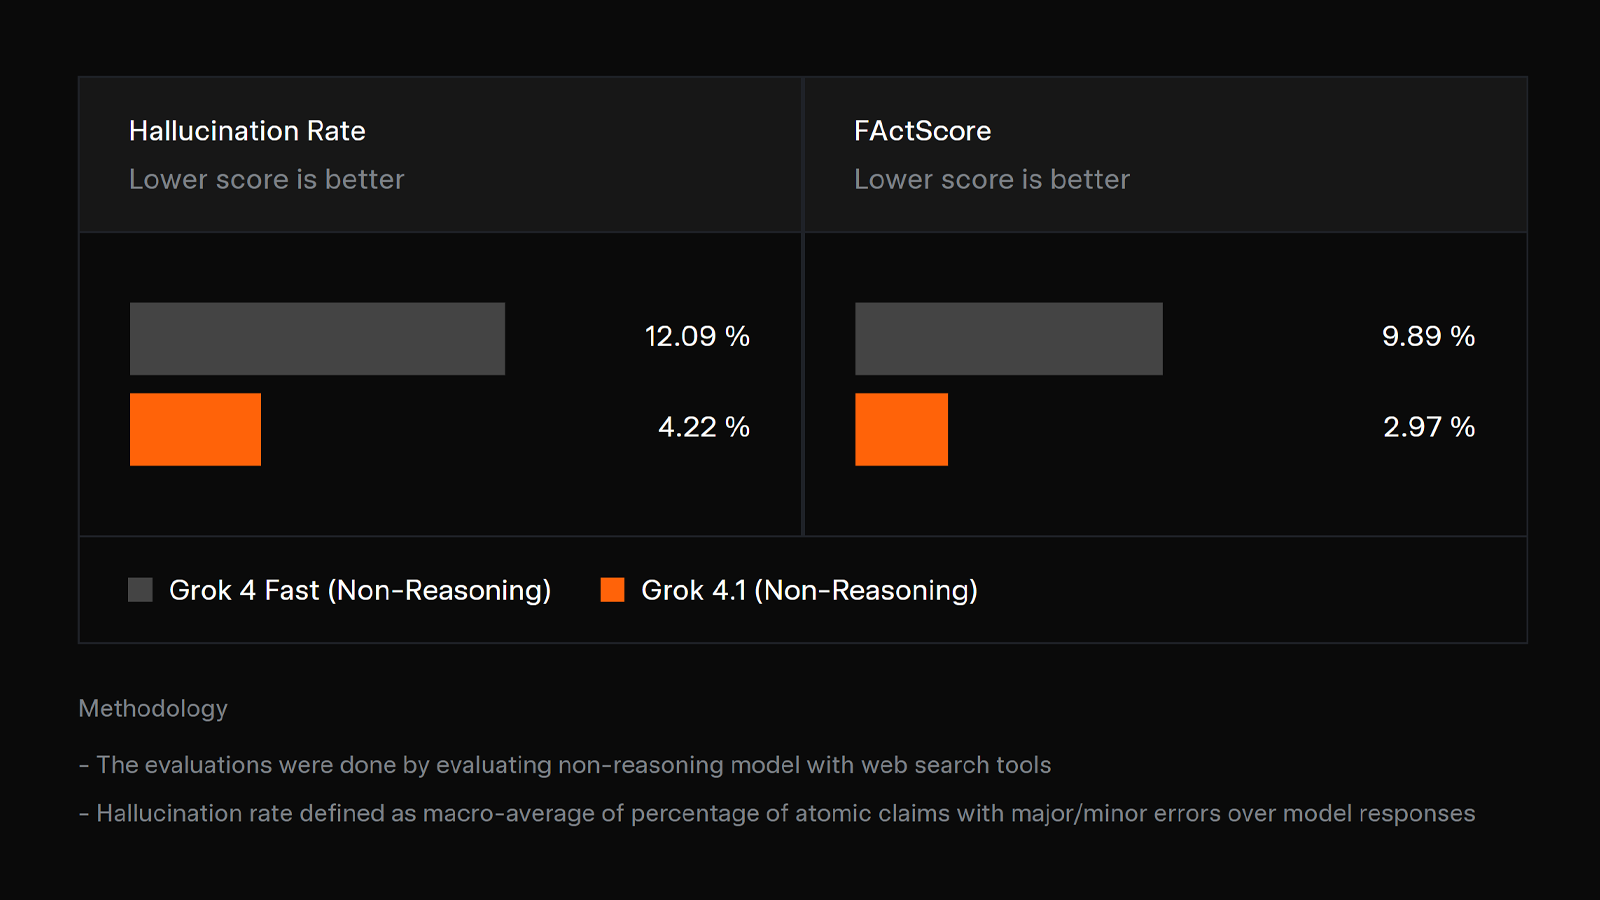Click the 2.97 % value label
Screen dimensions: 1600x900
pyautogui.click(x=1429, y=427)
